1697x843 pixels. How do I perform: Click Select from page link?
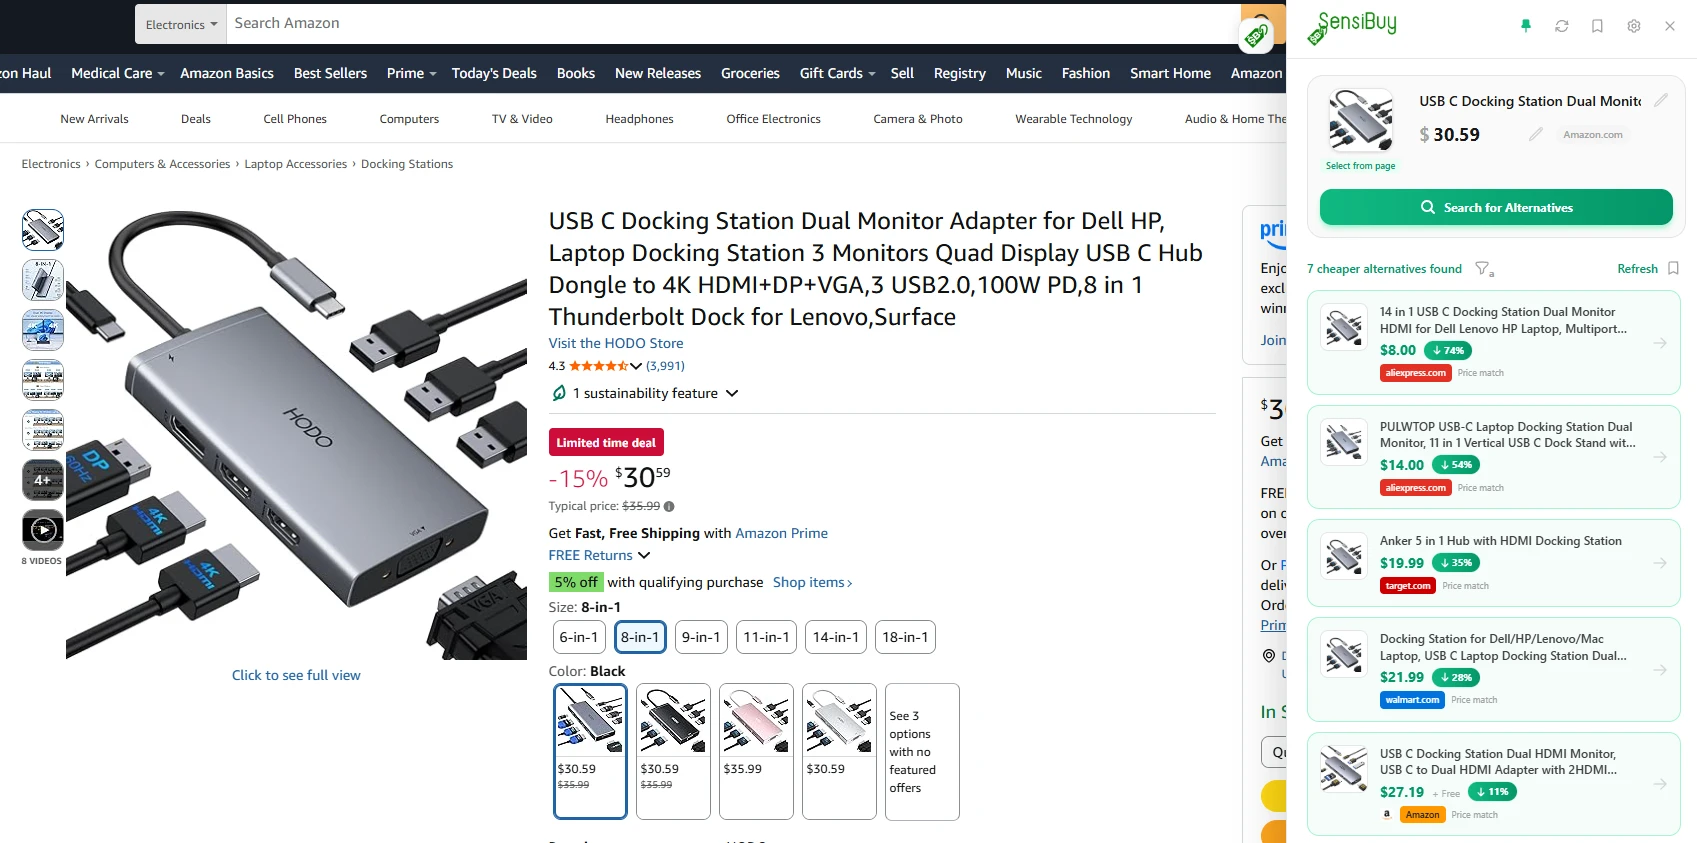coord(1360,166)
